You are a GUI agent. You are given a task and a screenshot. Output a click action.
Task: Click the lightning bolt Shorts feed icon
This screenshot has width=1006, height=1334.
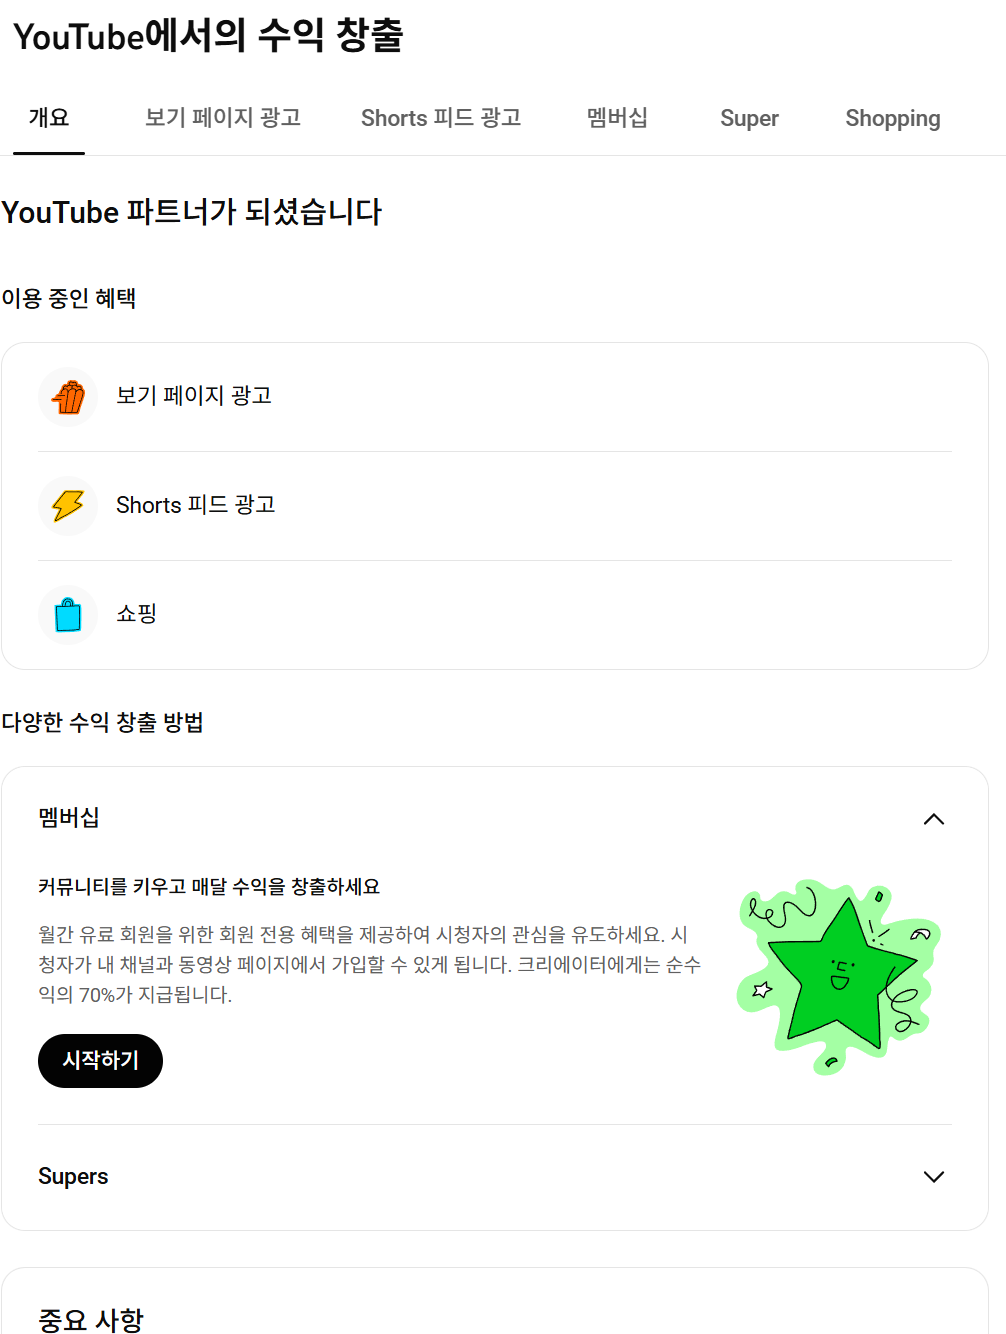[68, 506]
